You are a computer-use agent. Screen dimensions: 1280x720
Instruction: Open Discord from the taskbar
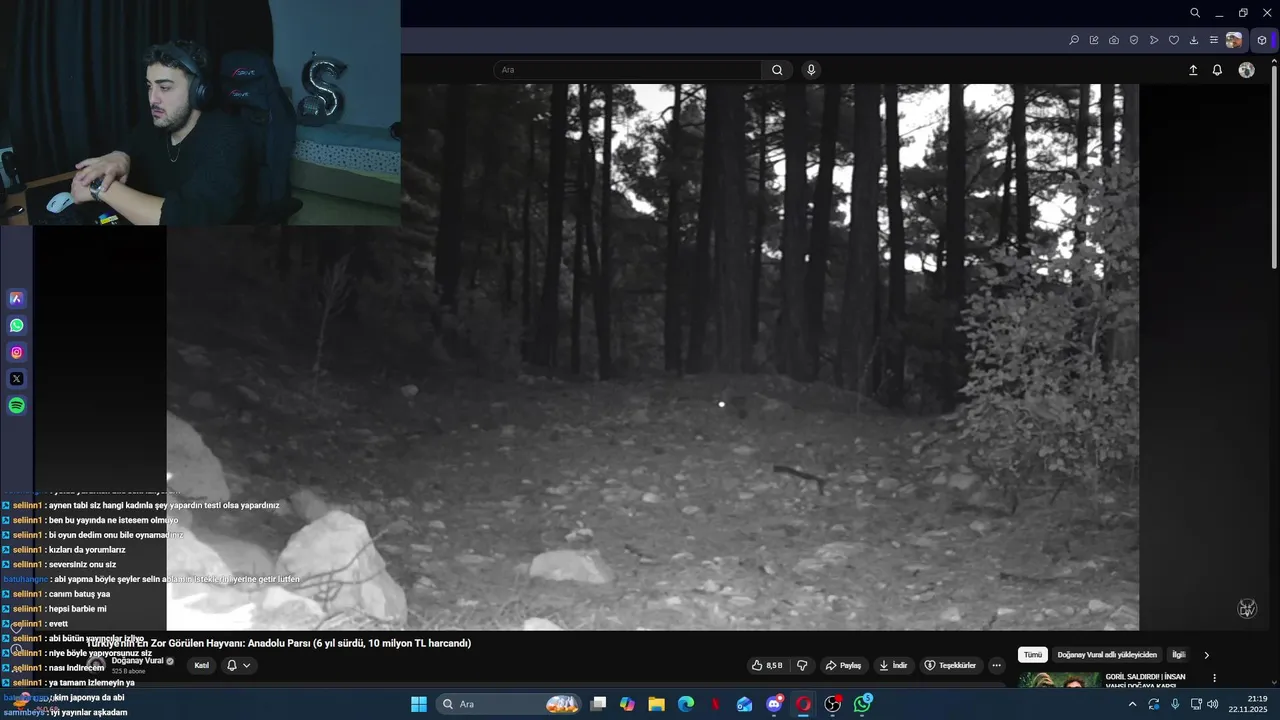[774, 704]
